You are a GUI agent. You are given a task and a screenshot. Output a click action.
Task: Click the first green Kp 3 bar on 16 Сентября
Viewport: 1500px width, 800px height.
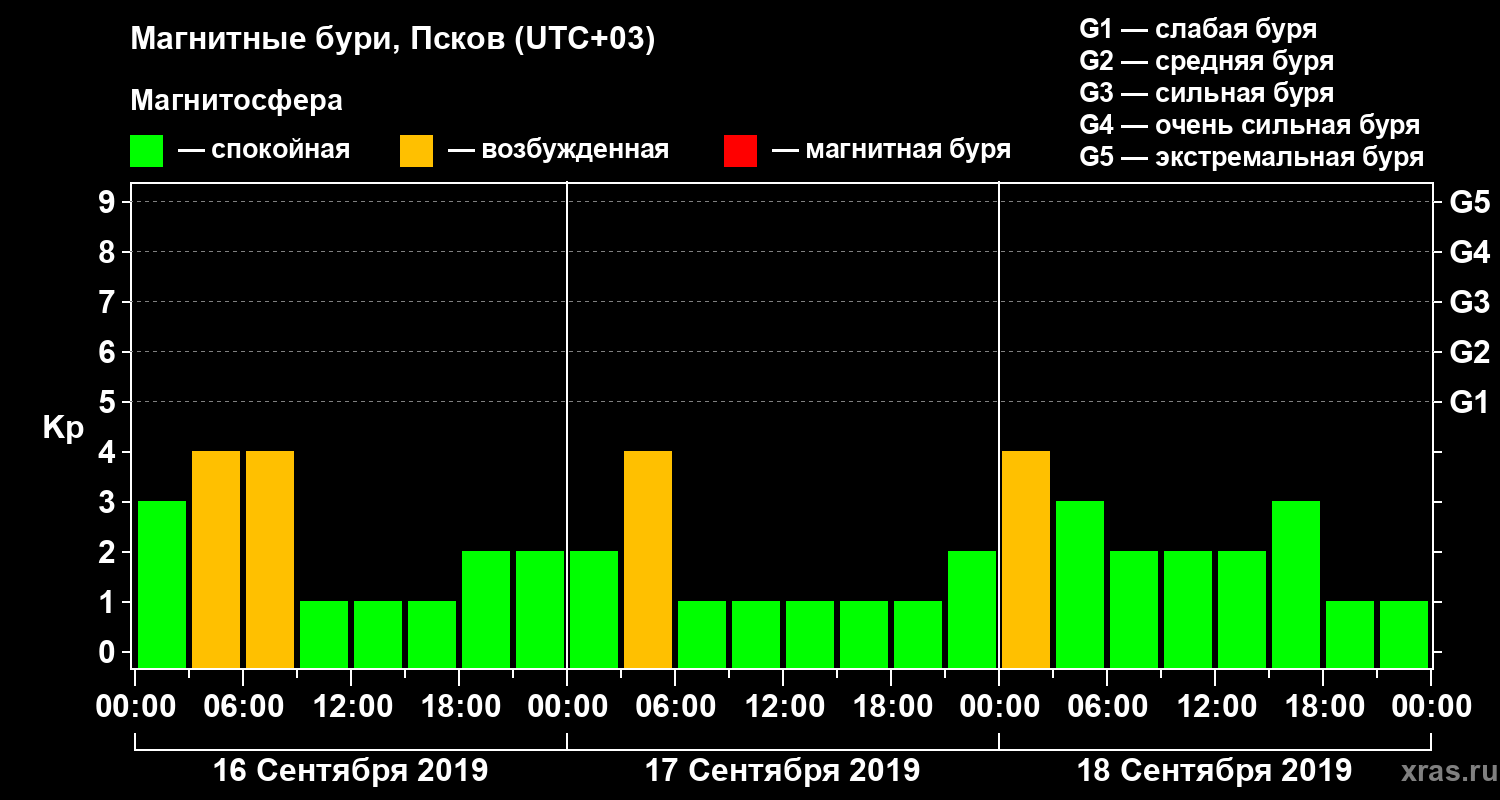[162, 584]
